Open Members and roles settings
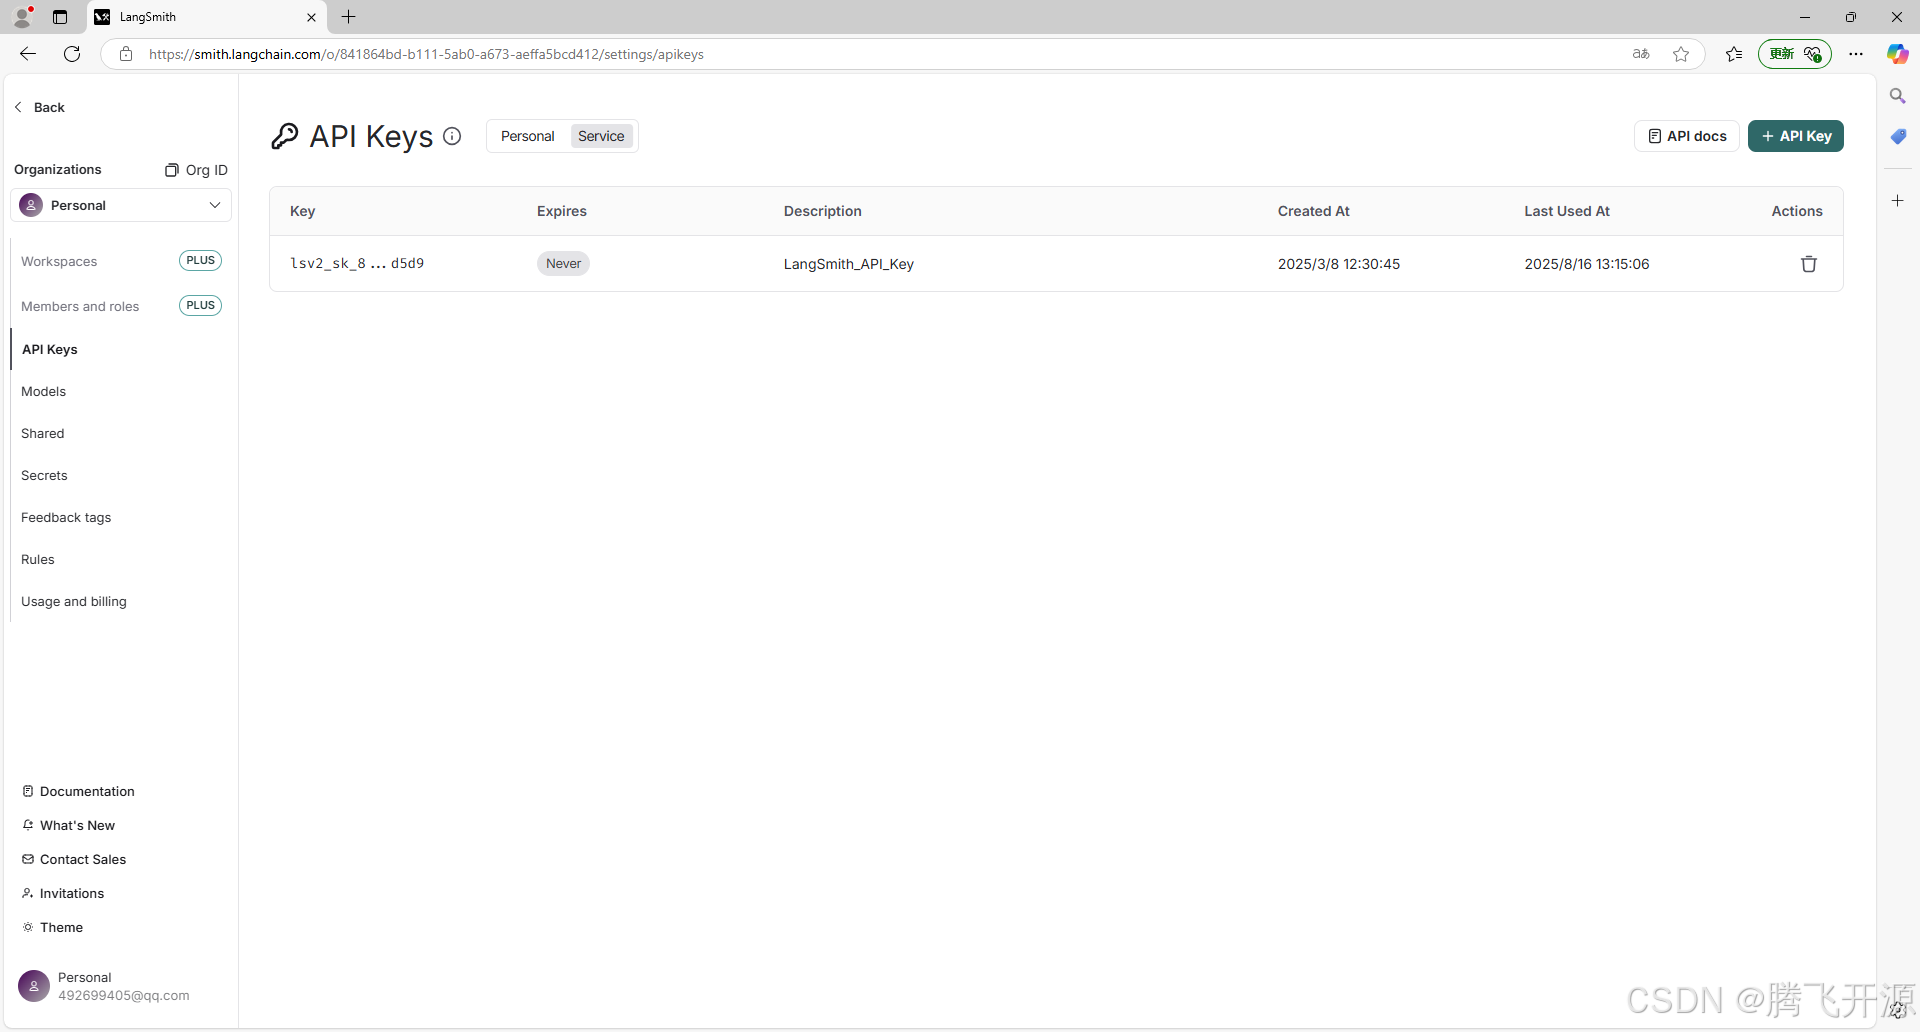Image resolution: width=1920 pixels, height=1032 pixels. [80, 306]
